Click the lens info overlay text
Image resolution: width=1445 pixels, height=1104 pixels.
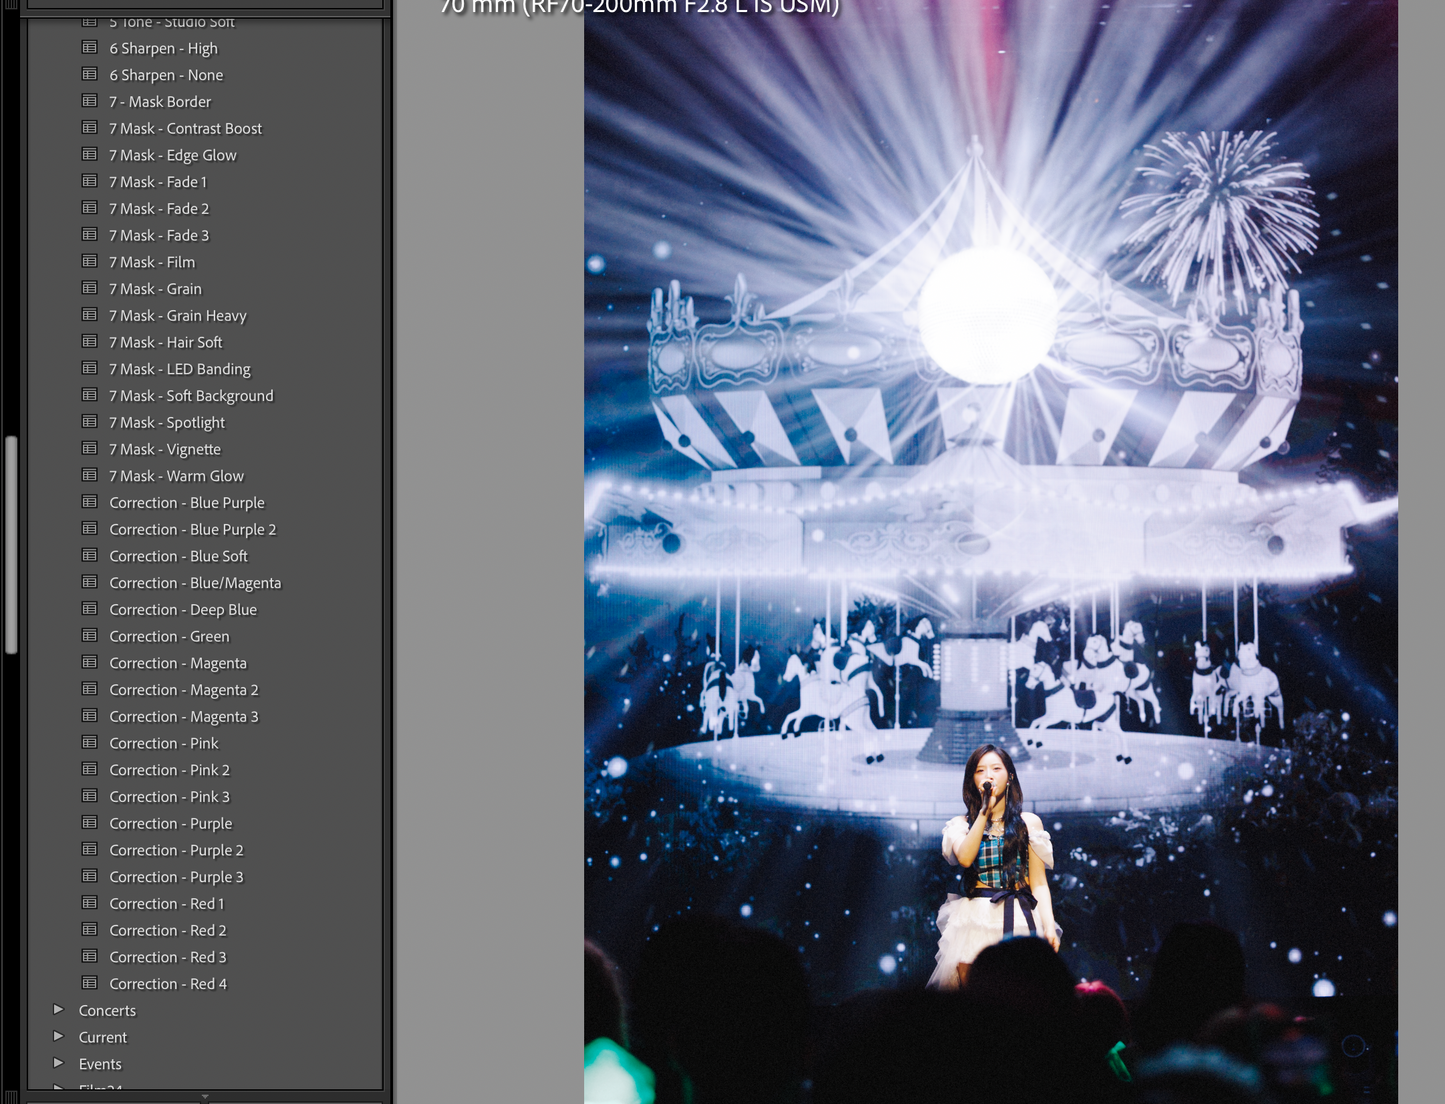pyautogui.click(x=640, y=8)
